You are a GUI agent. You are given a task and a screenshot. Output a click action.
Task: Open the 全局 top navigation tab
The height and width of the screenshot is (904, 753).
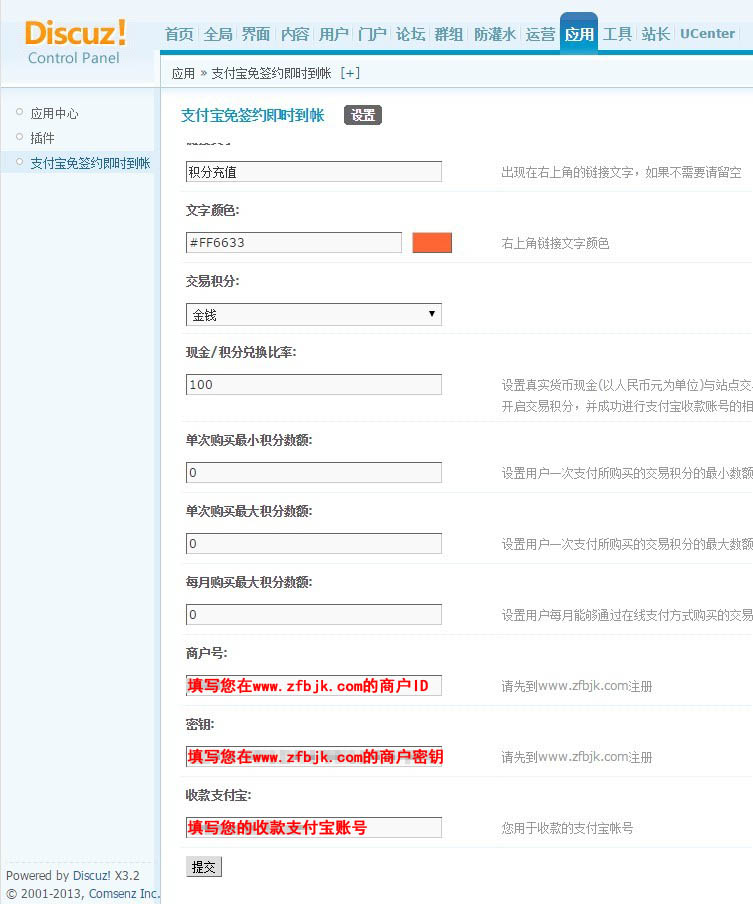pos(218,34)
